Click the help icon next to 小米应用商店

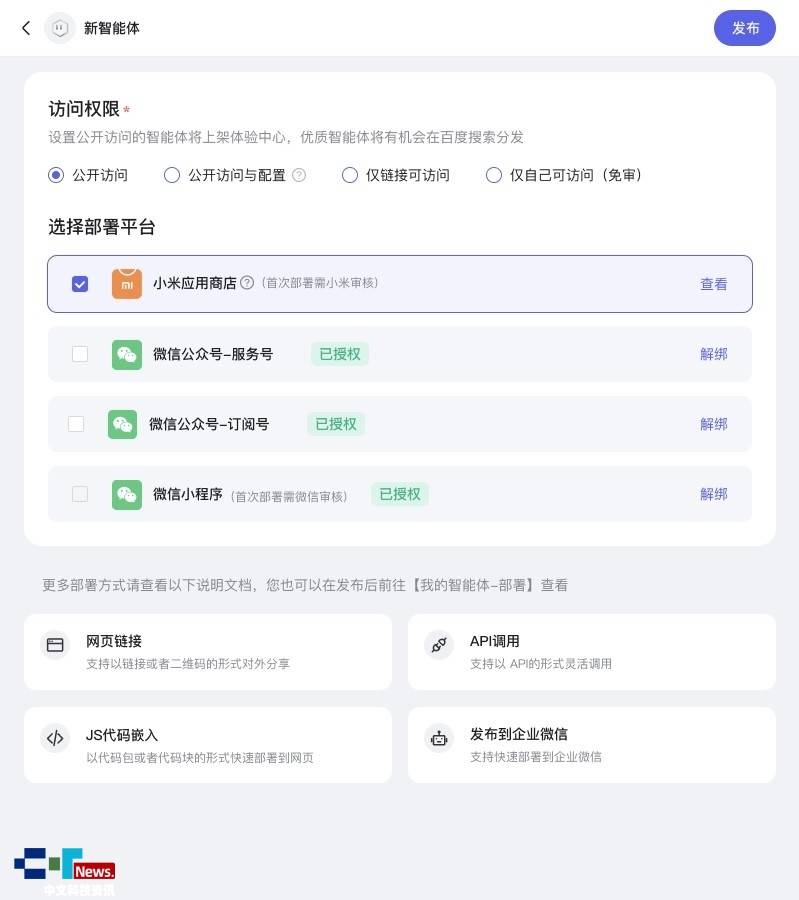247,283
